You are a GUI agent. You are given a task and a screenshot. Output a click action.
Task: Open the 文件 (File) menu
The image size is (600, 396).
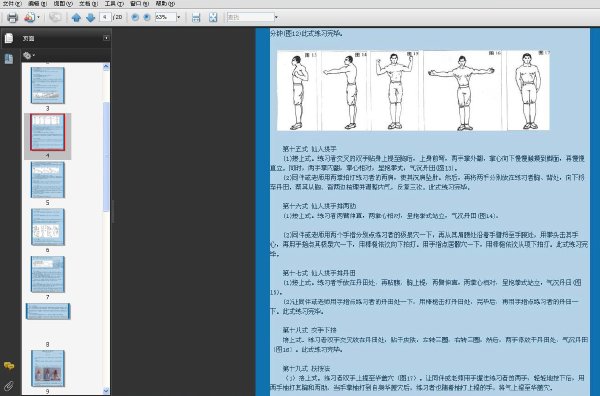coord(11,4)
